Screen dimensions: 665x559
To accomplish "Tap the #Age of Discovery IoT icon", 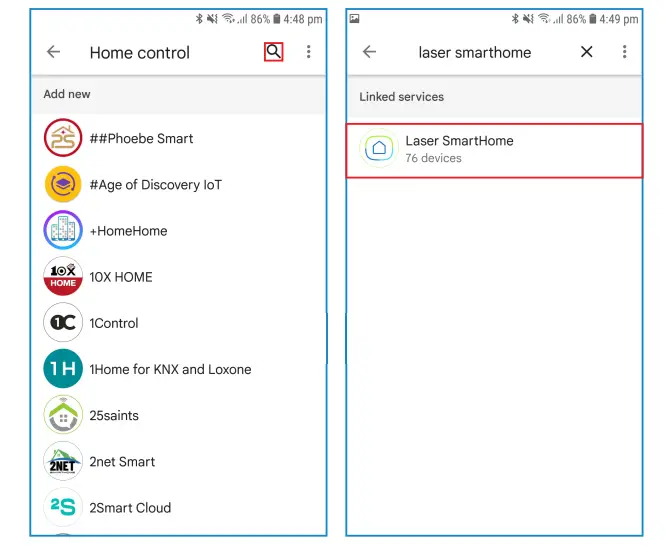I will click(63, 184).
